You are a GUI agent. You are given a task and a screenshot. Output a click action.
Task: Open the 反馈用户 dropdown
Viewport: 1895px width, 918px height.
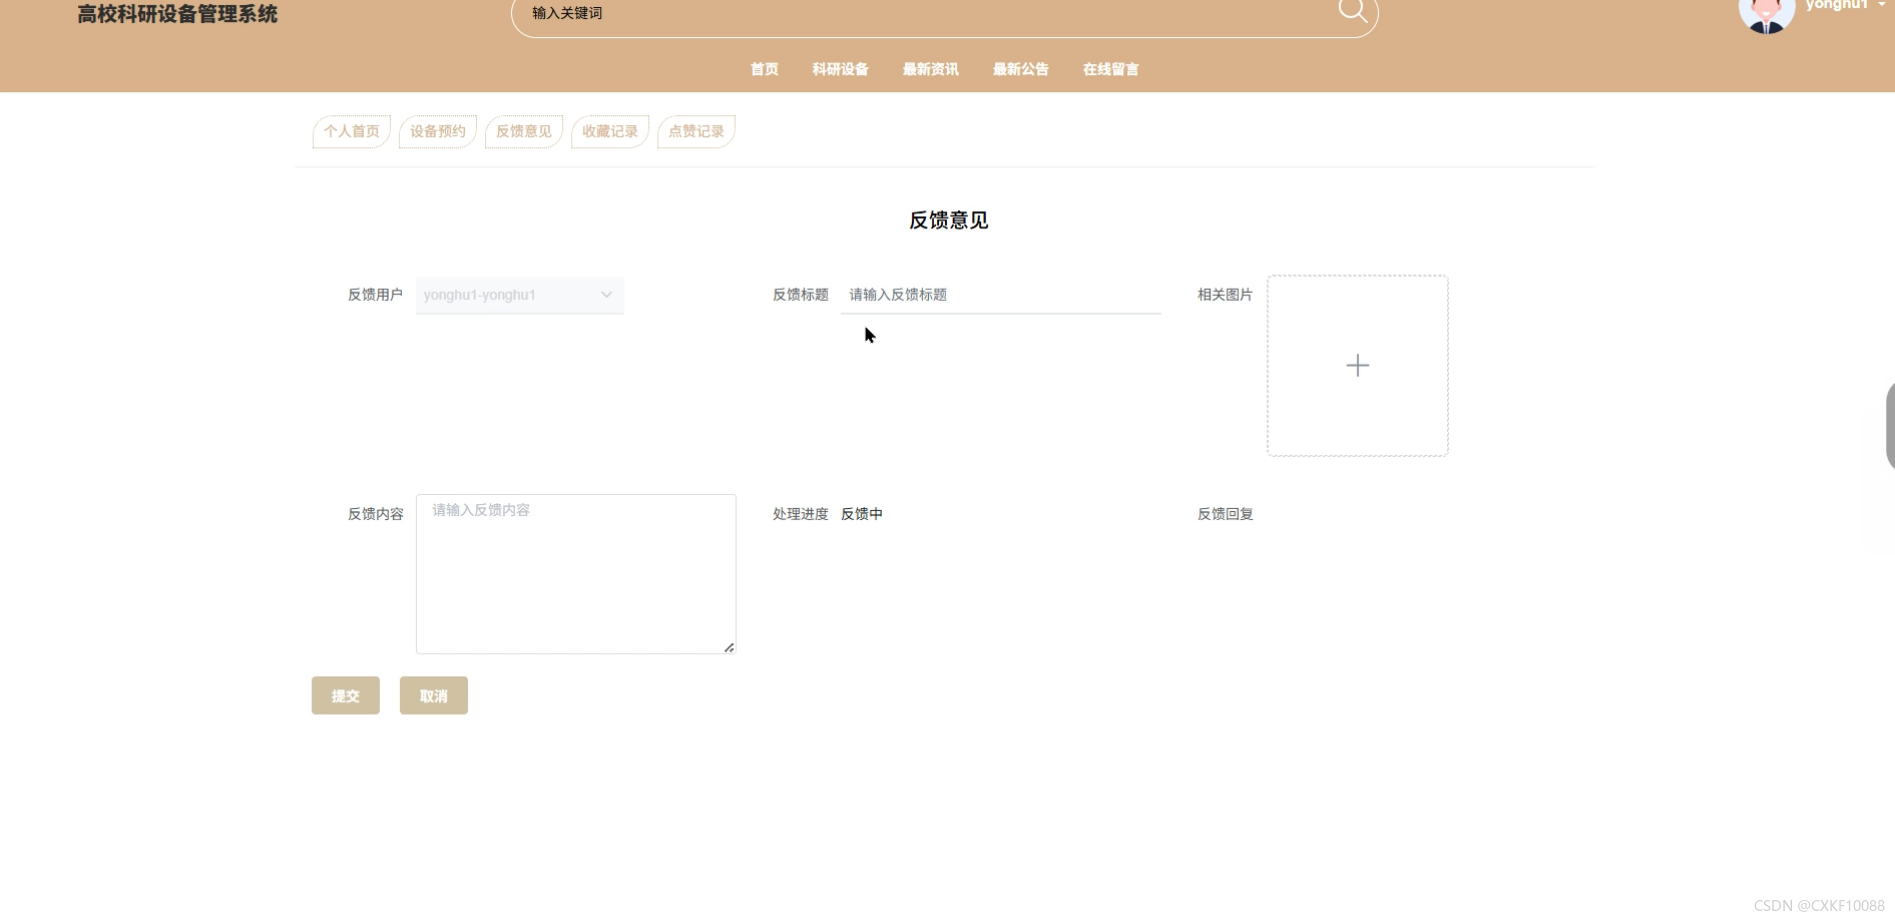pyautogui.click(x=519, y=295)
